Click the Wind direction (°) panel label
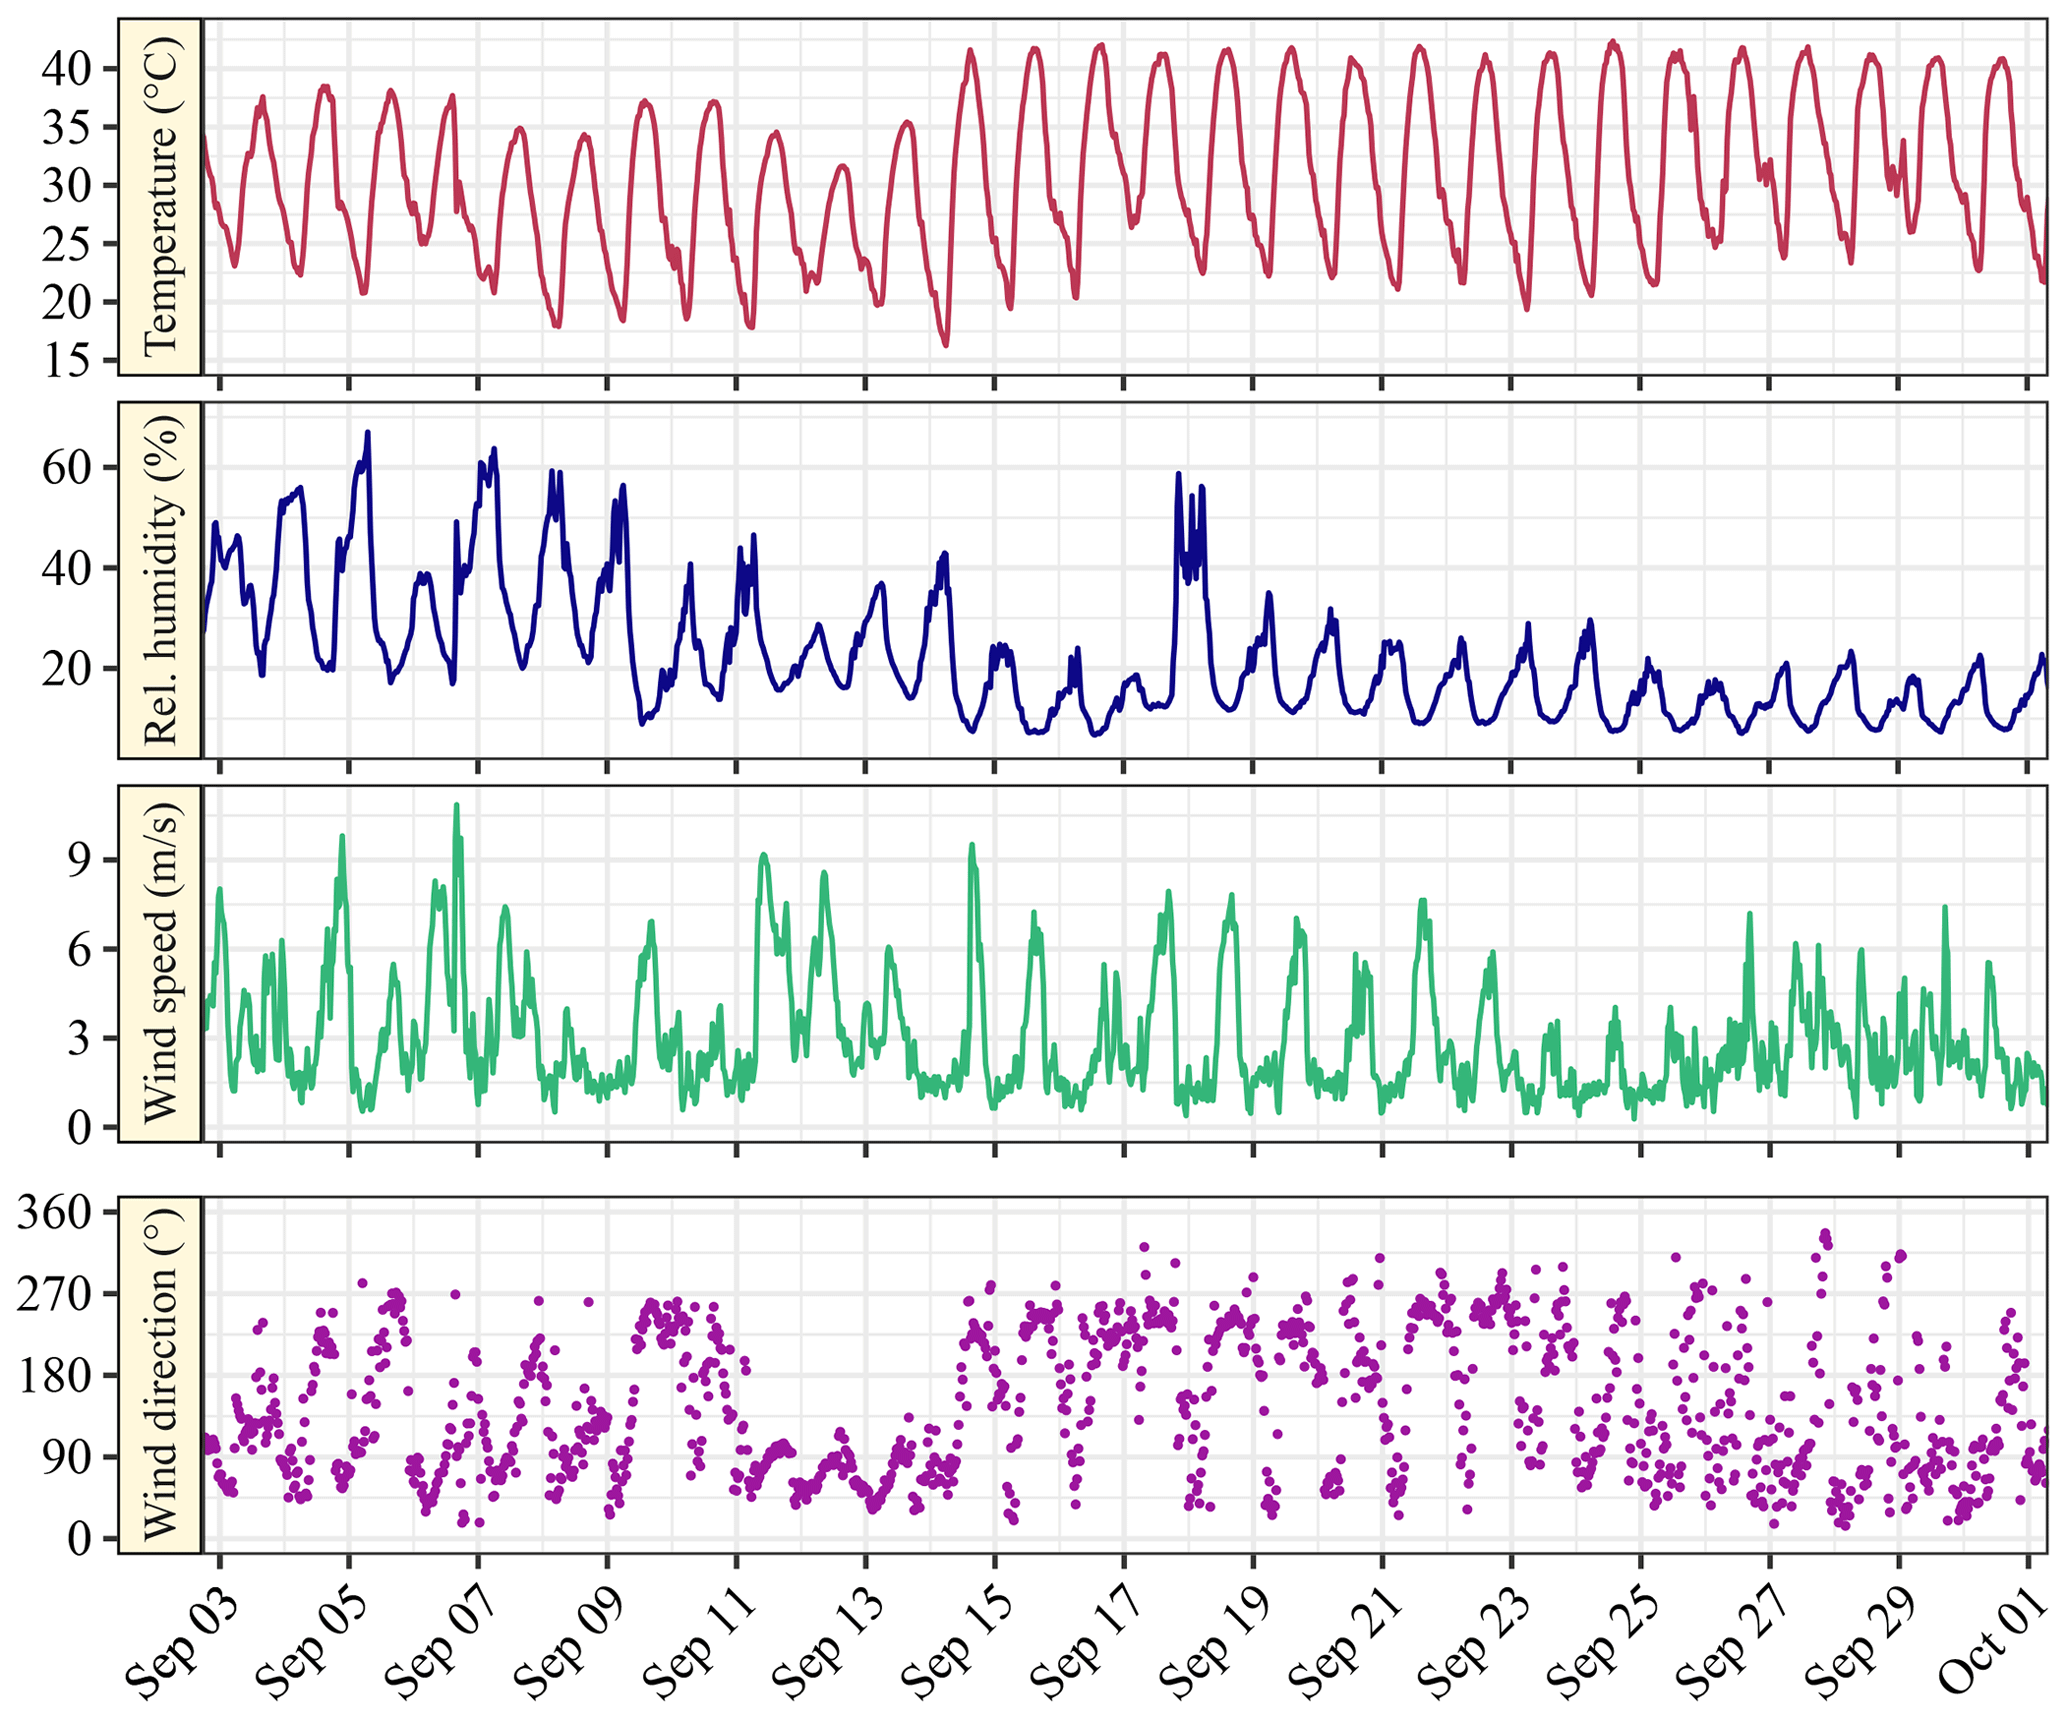 point(160,1374)
